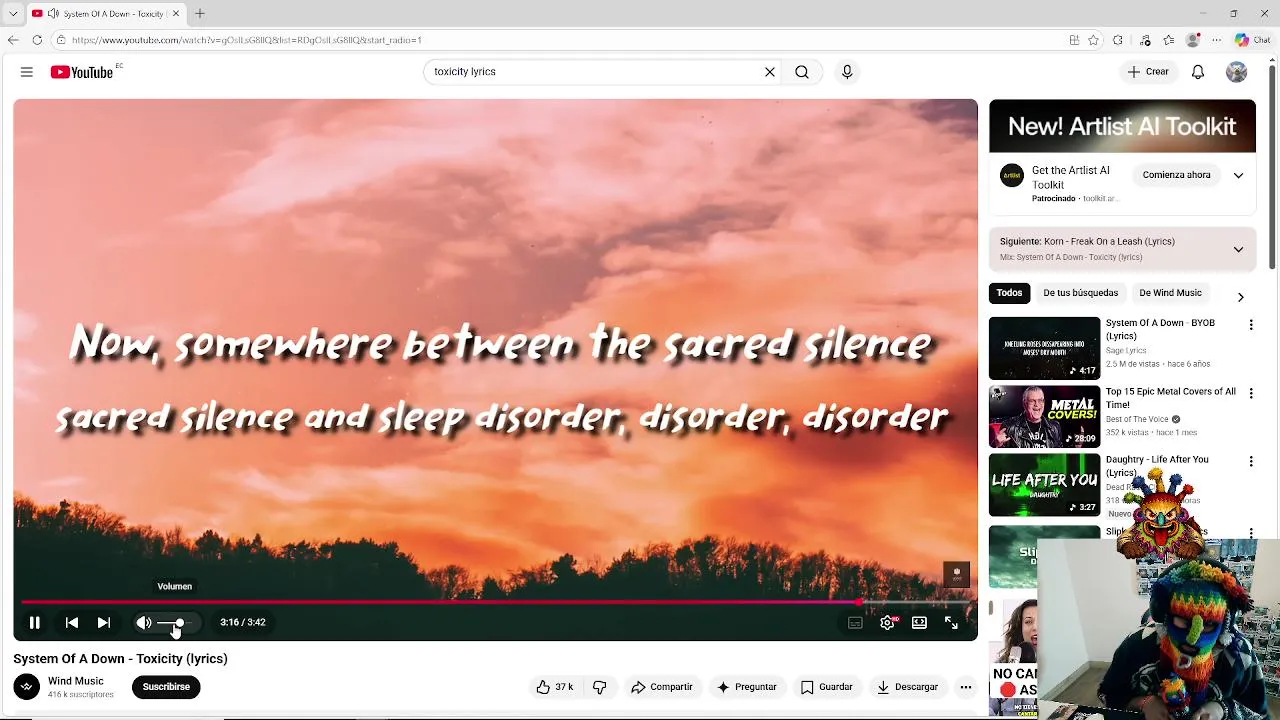
Task: Skip to the previous video
Action: [72, 622]
